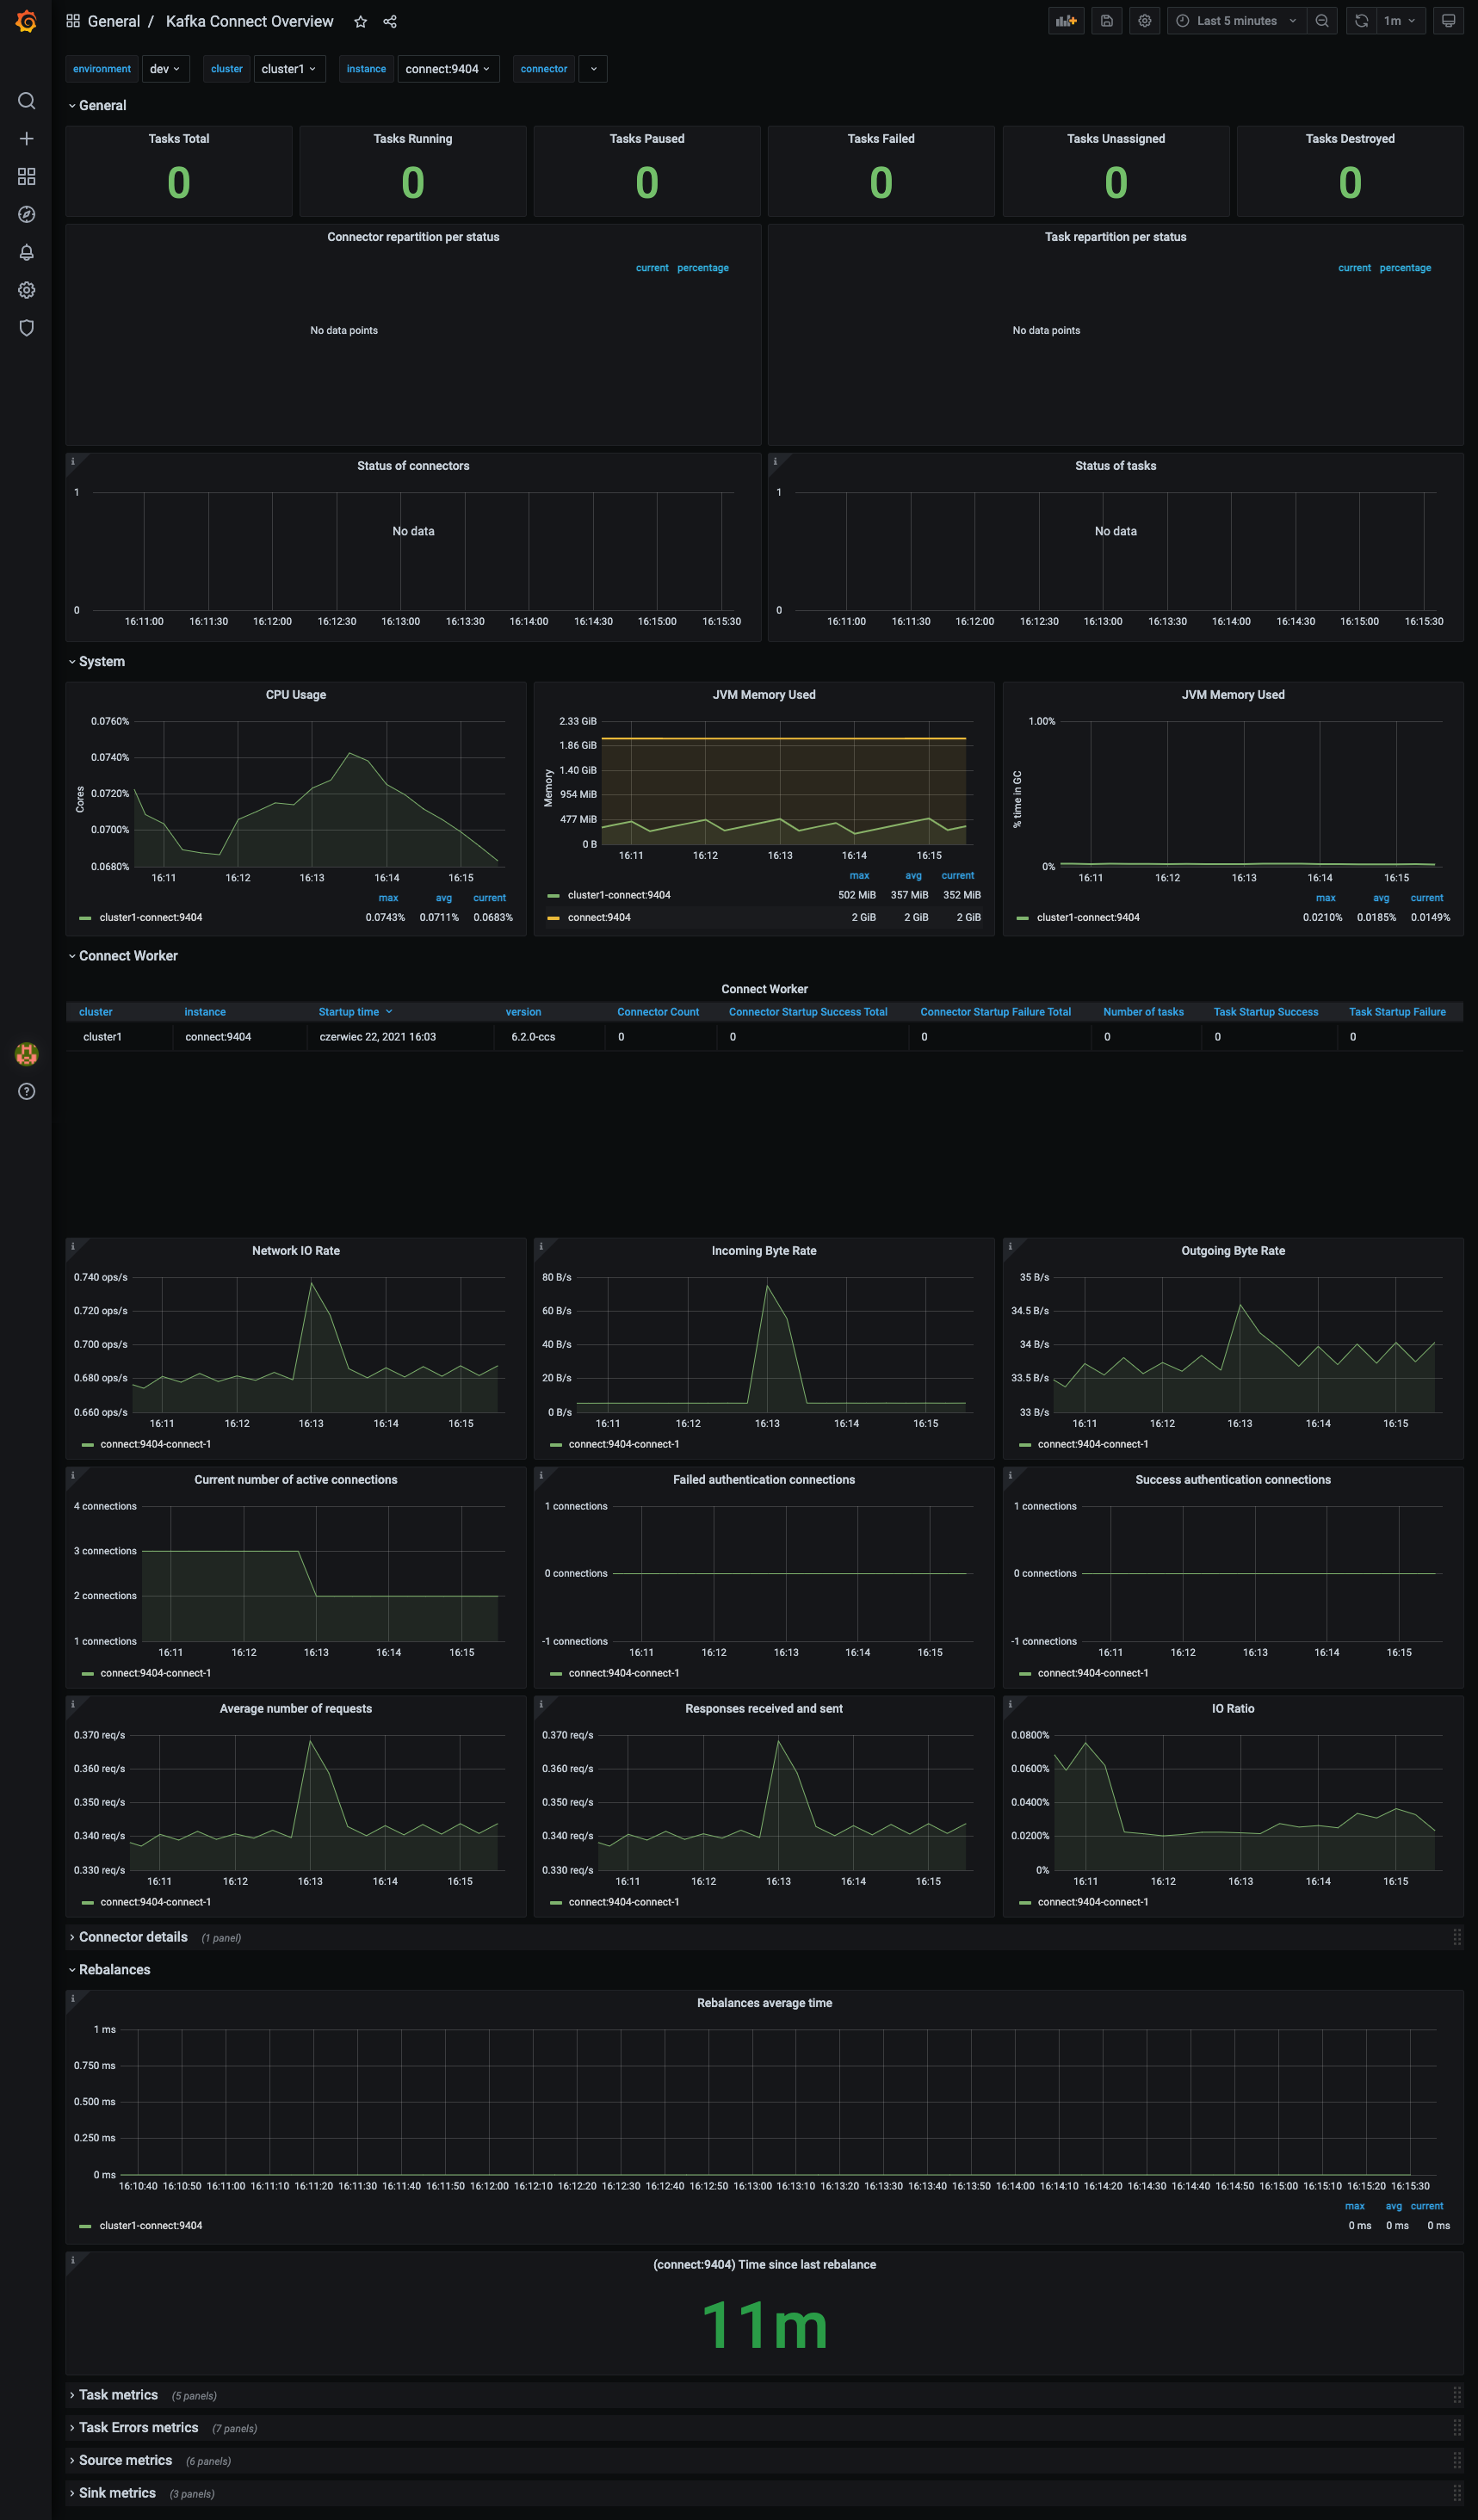Toggle cluster1-connect:9404 series in CPU Usage legend
This screenshot has height=2520, width=1478.
[x=151, y=917]
